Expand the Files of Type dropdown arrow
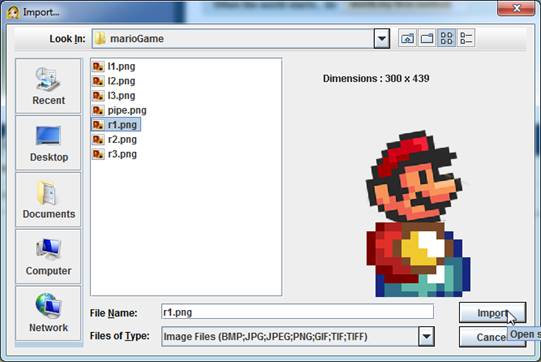541x362 pixels. point(426,336)
